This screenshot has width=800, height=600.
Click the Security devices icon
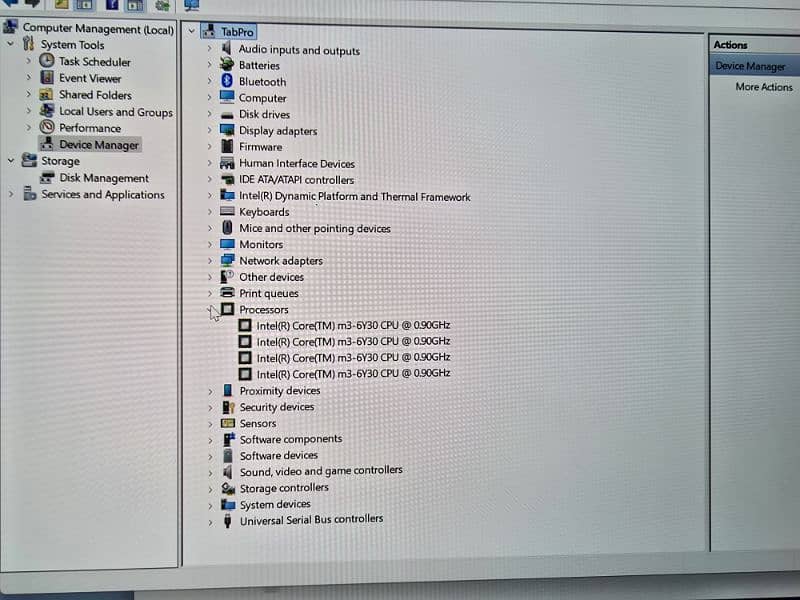(228, 407)
